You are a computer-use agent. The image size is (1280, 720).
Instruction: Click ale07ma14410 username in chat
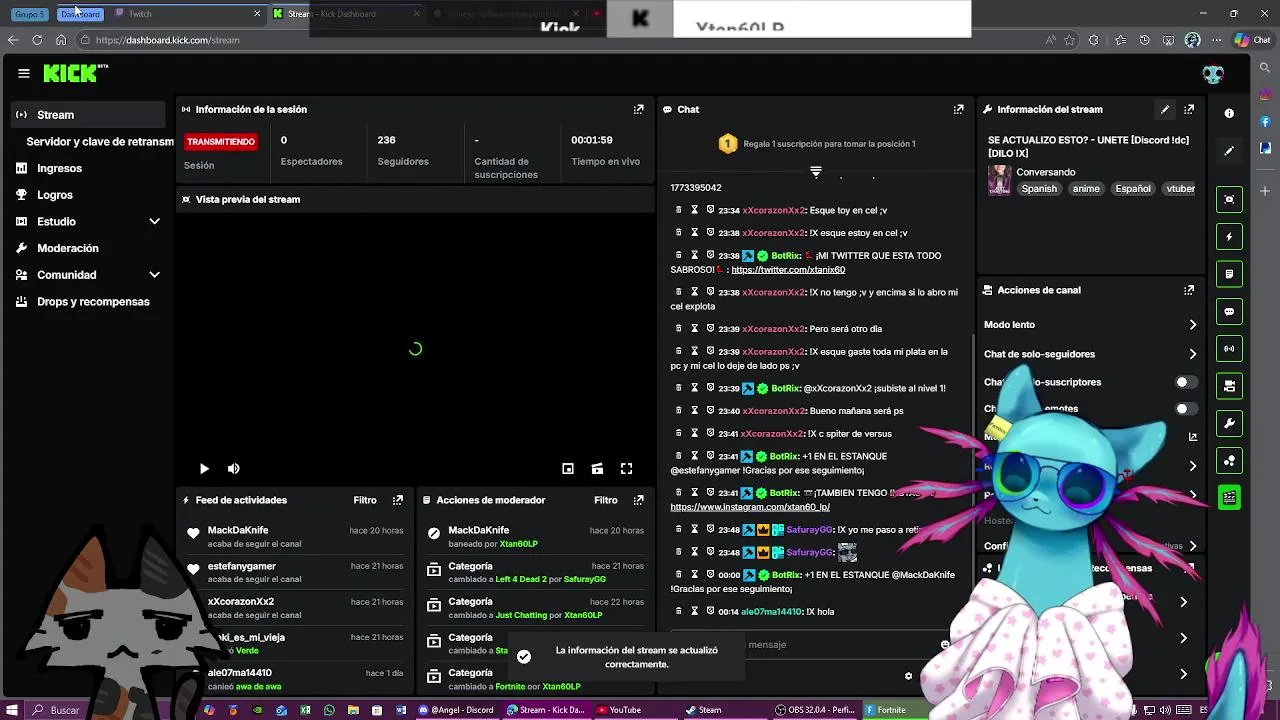point(771,612)
